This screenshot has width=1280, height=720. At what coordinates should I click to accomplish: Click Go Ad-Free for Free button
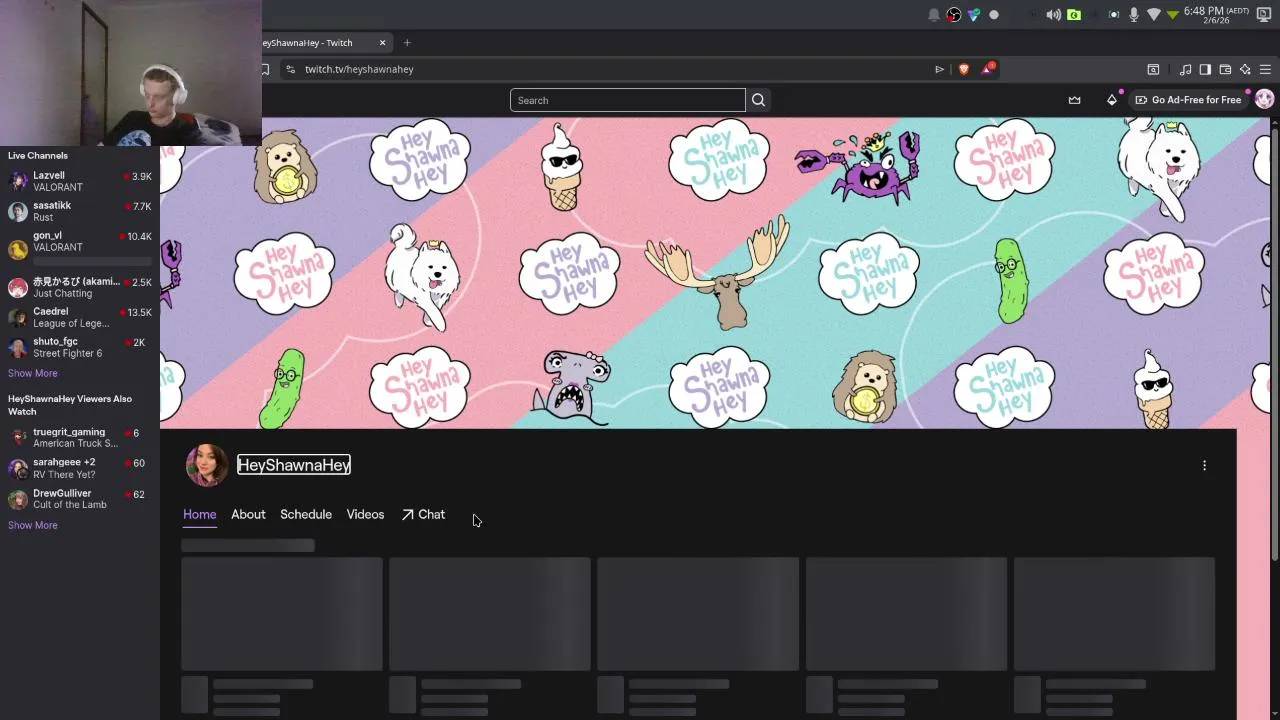coord(1188,100)
